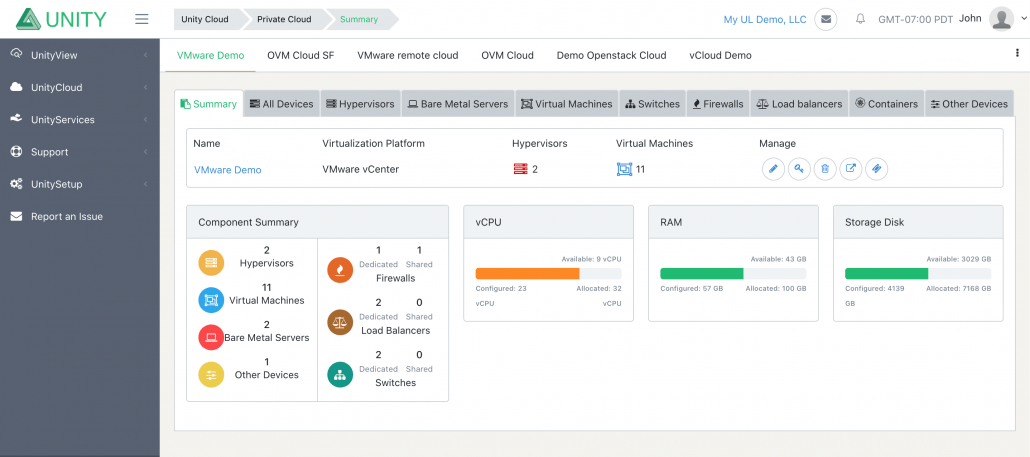
Task: Click the key credentials icon in Manage
Action: click(799, 169)
